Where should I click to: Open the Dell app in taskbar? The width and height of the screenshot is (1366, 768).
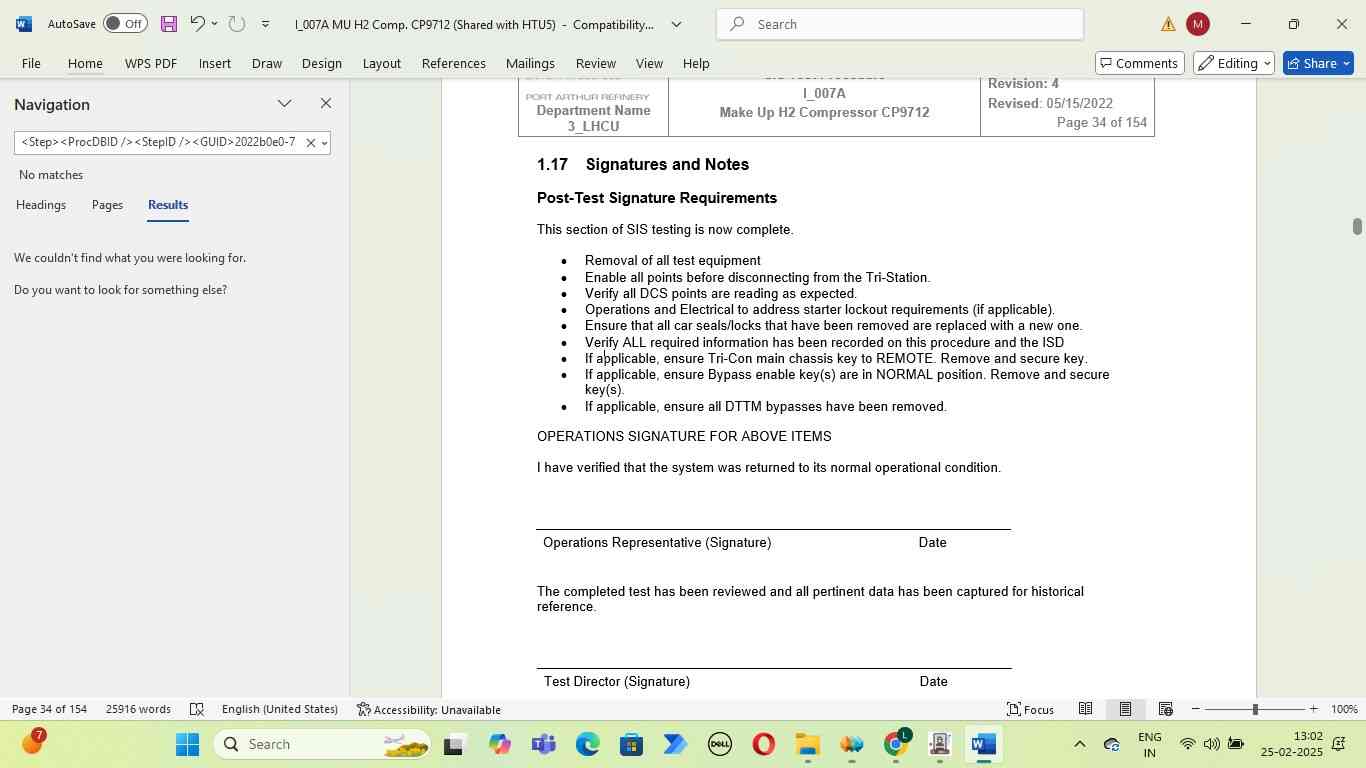click(x=720, y=744)
